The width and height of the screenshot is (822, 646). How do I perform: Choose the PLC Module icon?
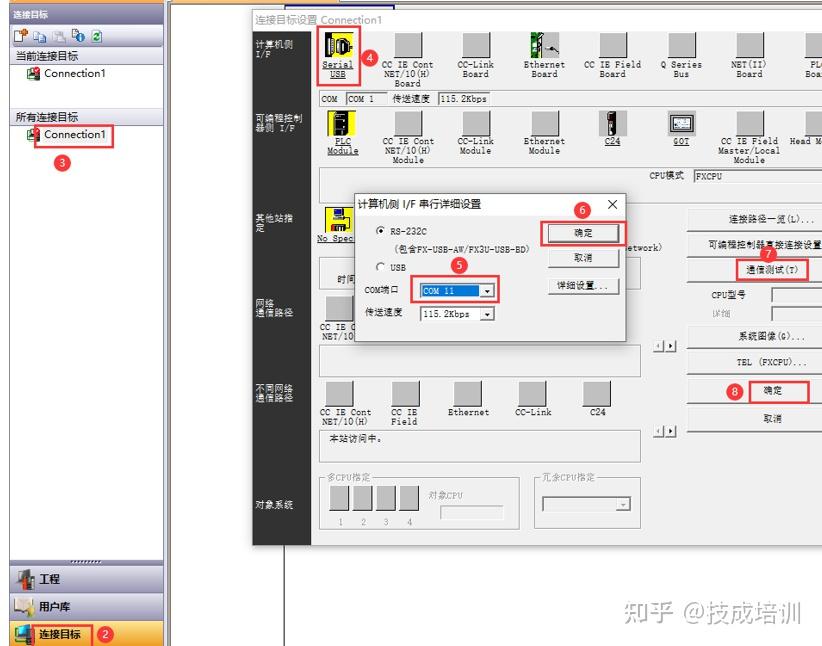point(342,123)
